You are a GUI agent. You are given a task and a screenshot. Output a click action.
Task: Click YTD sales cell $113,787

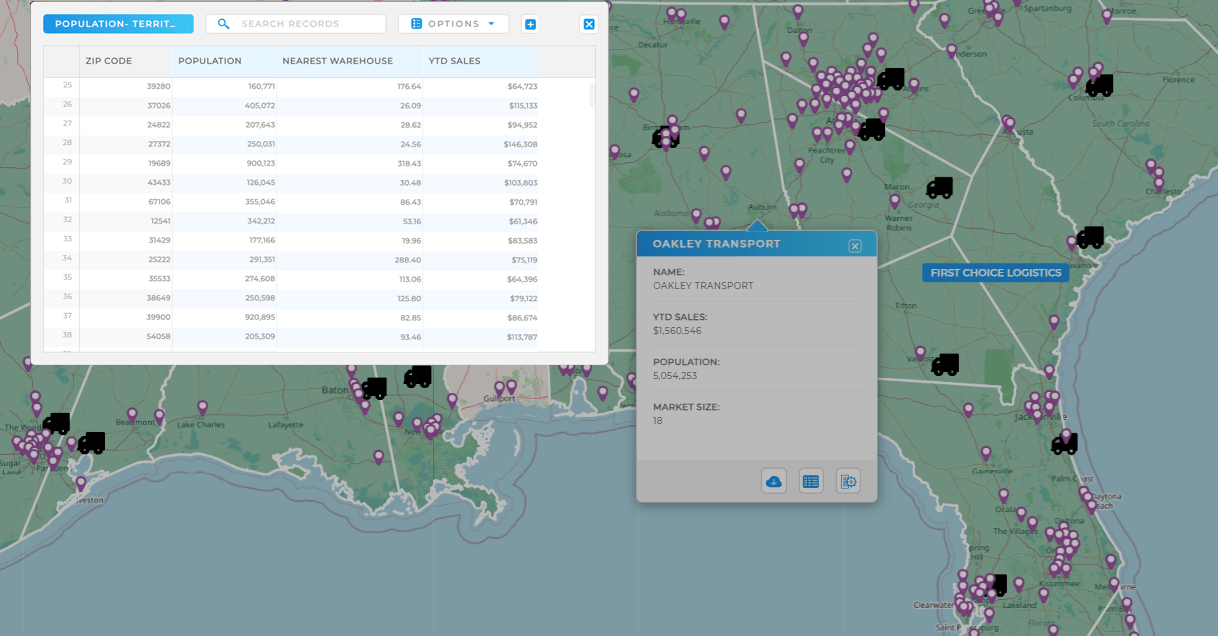pyautogui.click(x=522, y=336)
